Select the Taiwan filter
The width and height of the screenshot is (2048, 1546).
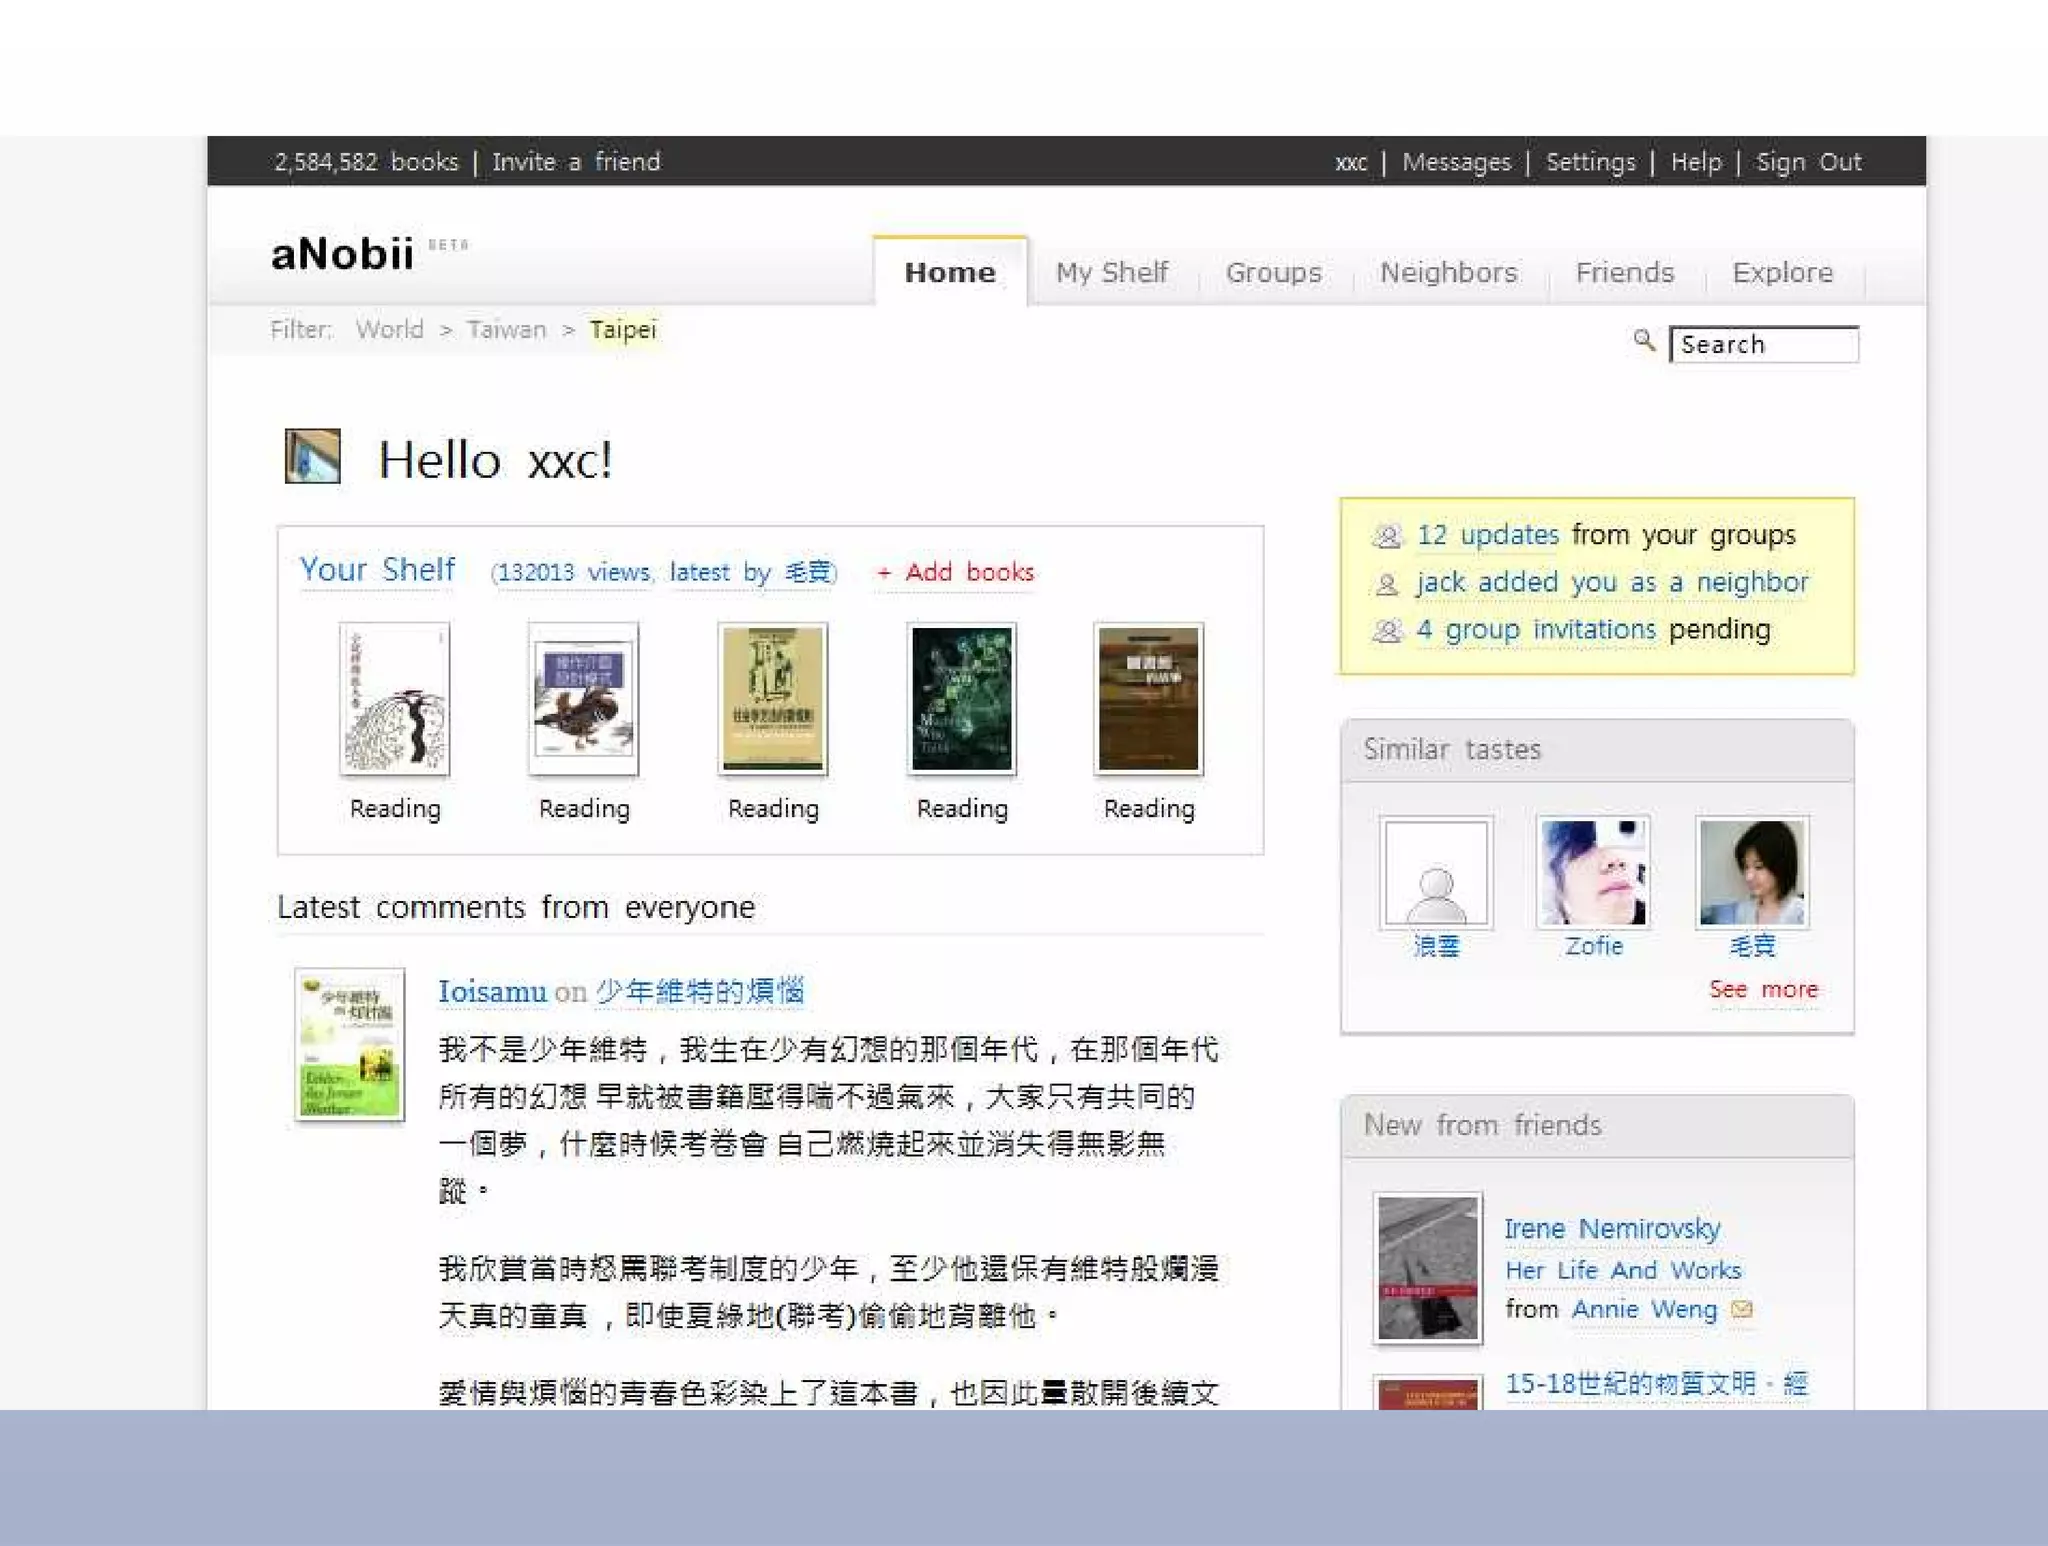[507, 330]
